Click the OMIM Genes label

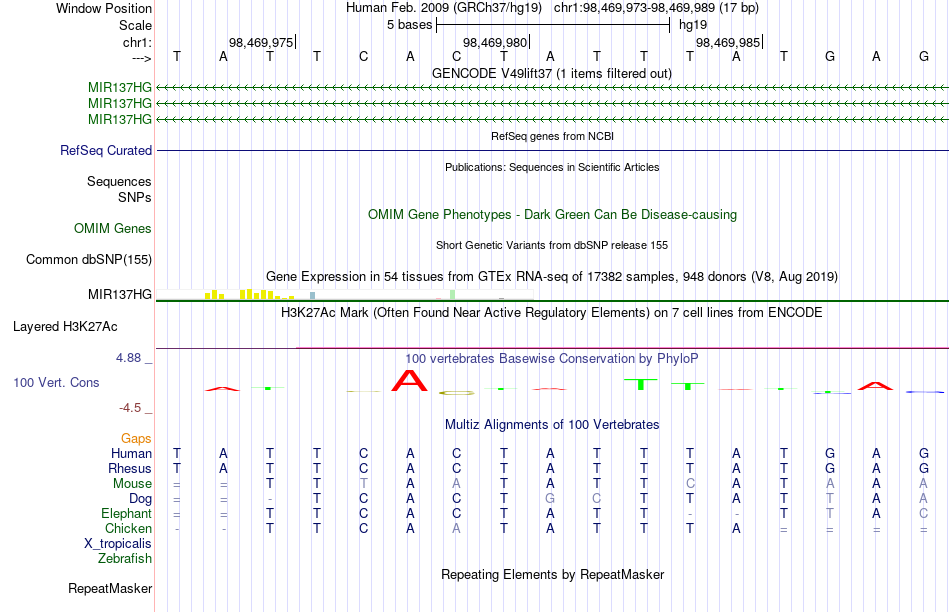click(112, 228)
